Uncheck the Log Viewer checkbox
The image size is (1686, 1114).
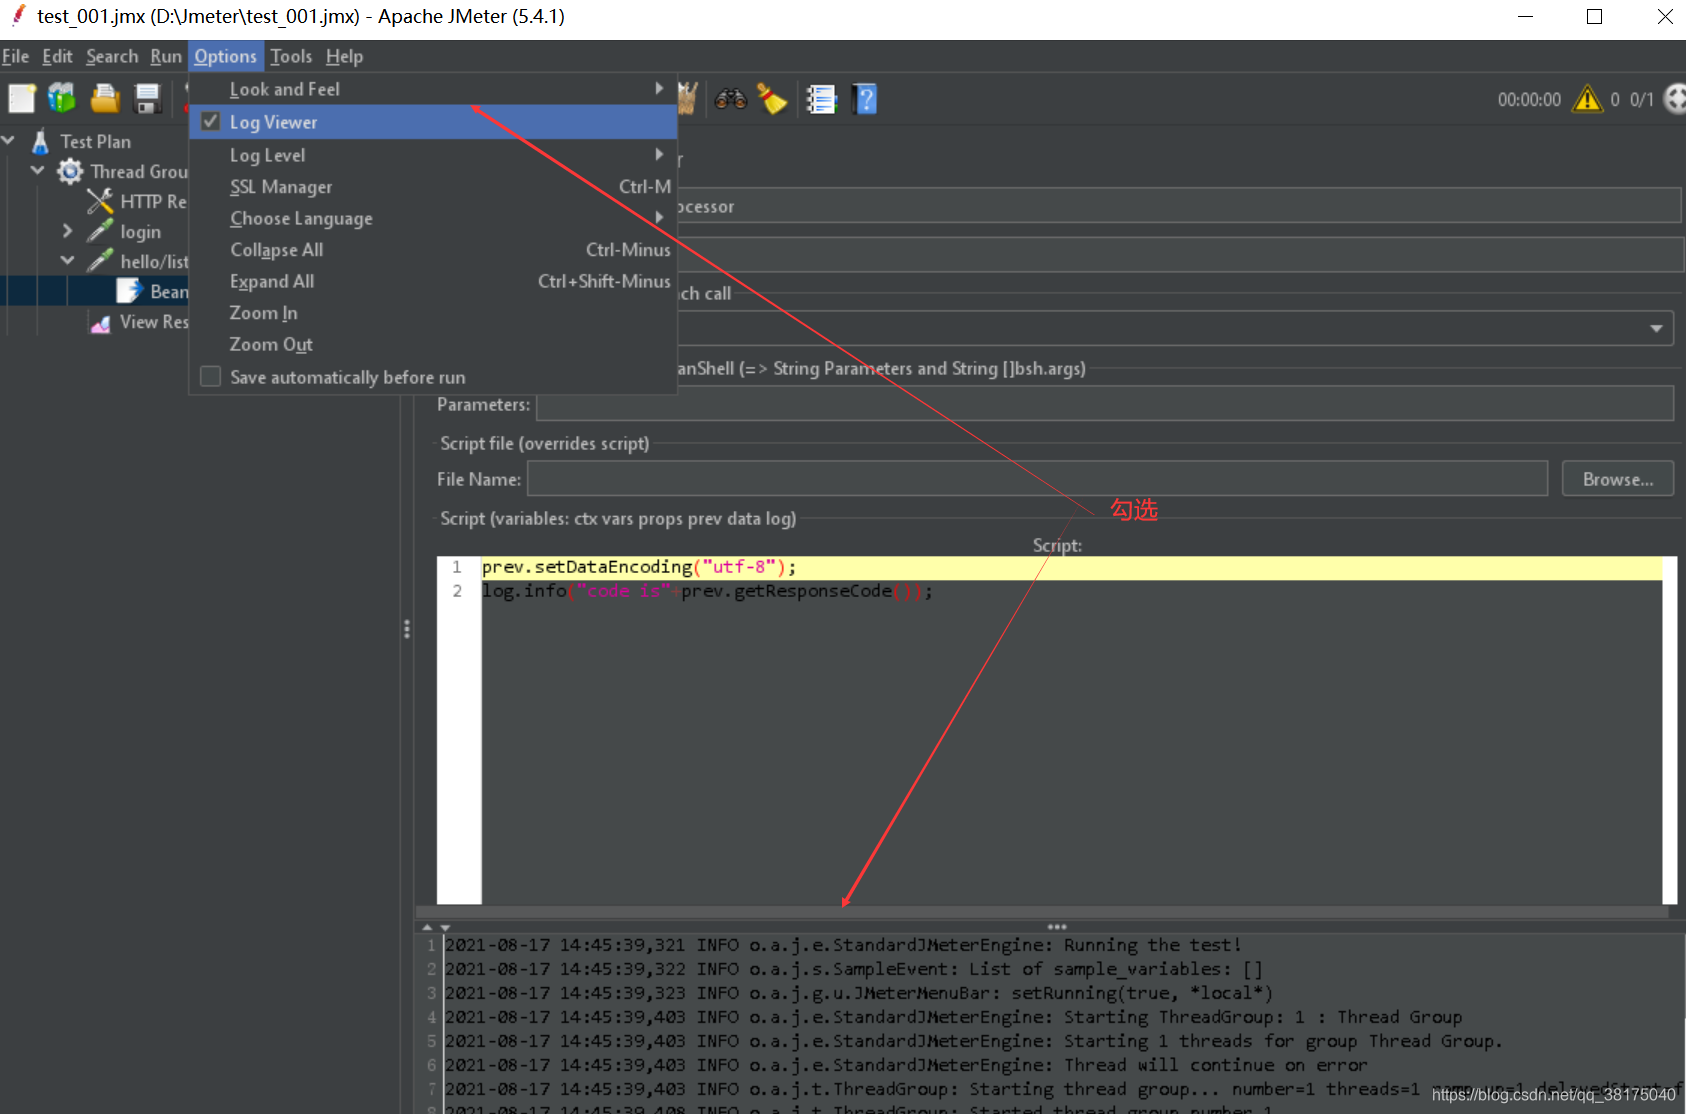coord(211,121)
